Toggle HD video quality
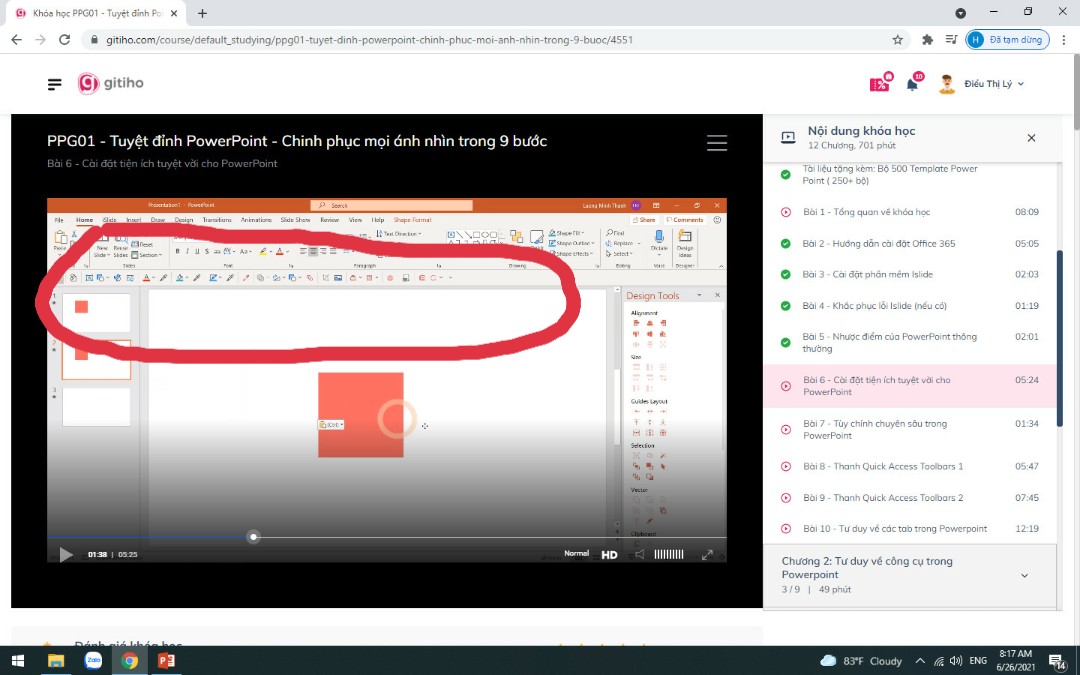 click(610, 554)
